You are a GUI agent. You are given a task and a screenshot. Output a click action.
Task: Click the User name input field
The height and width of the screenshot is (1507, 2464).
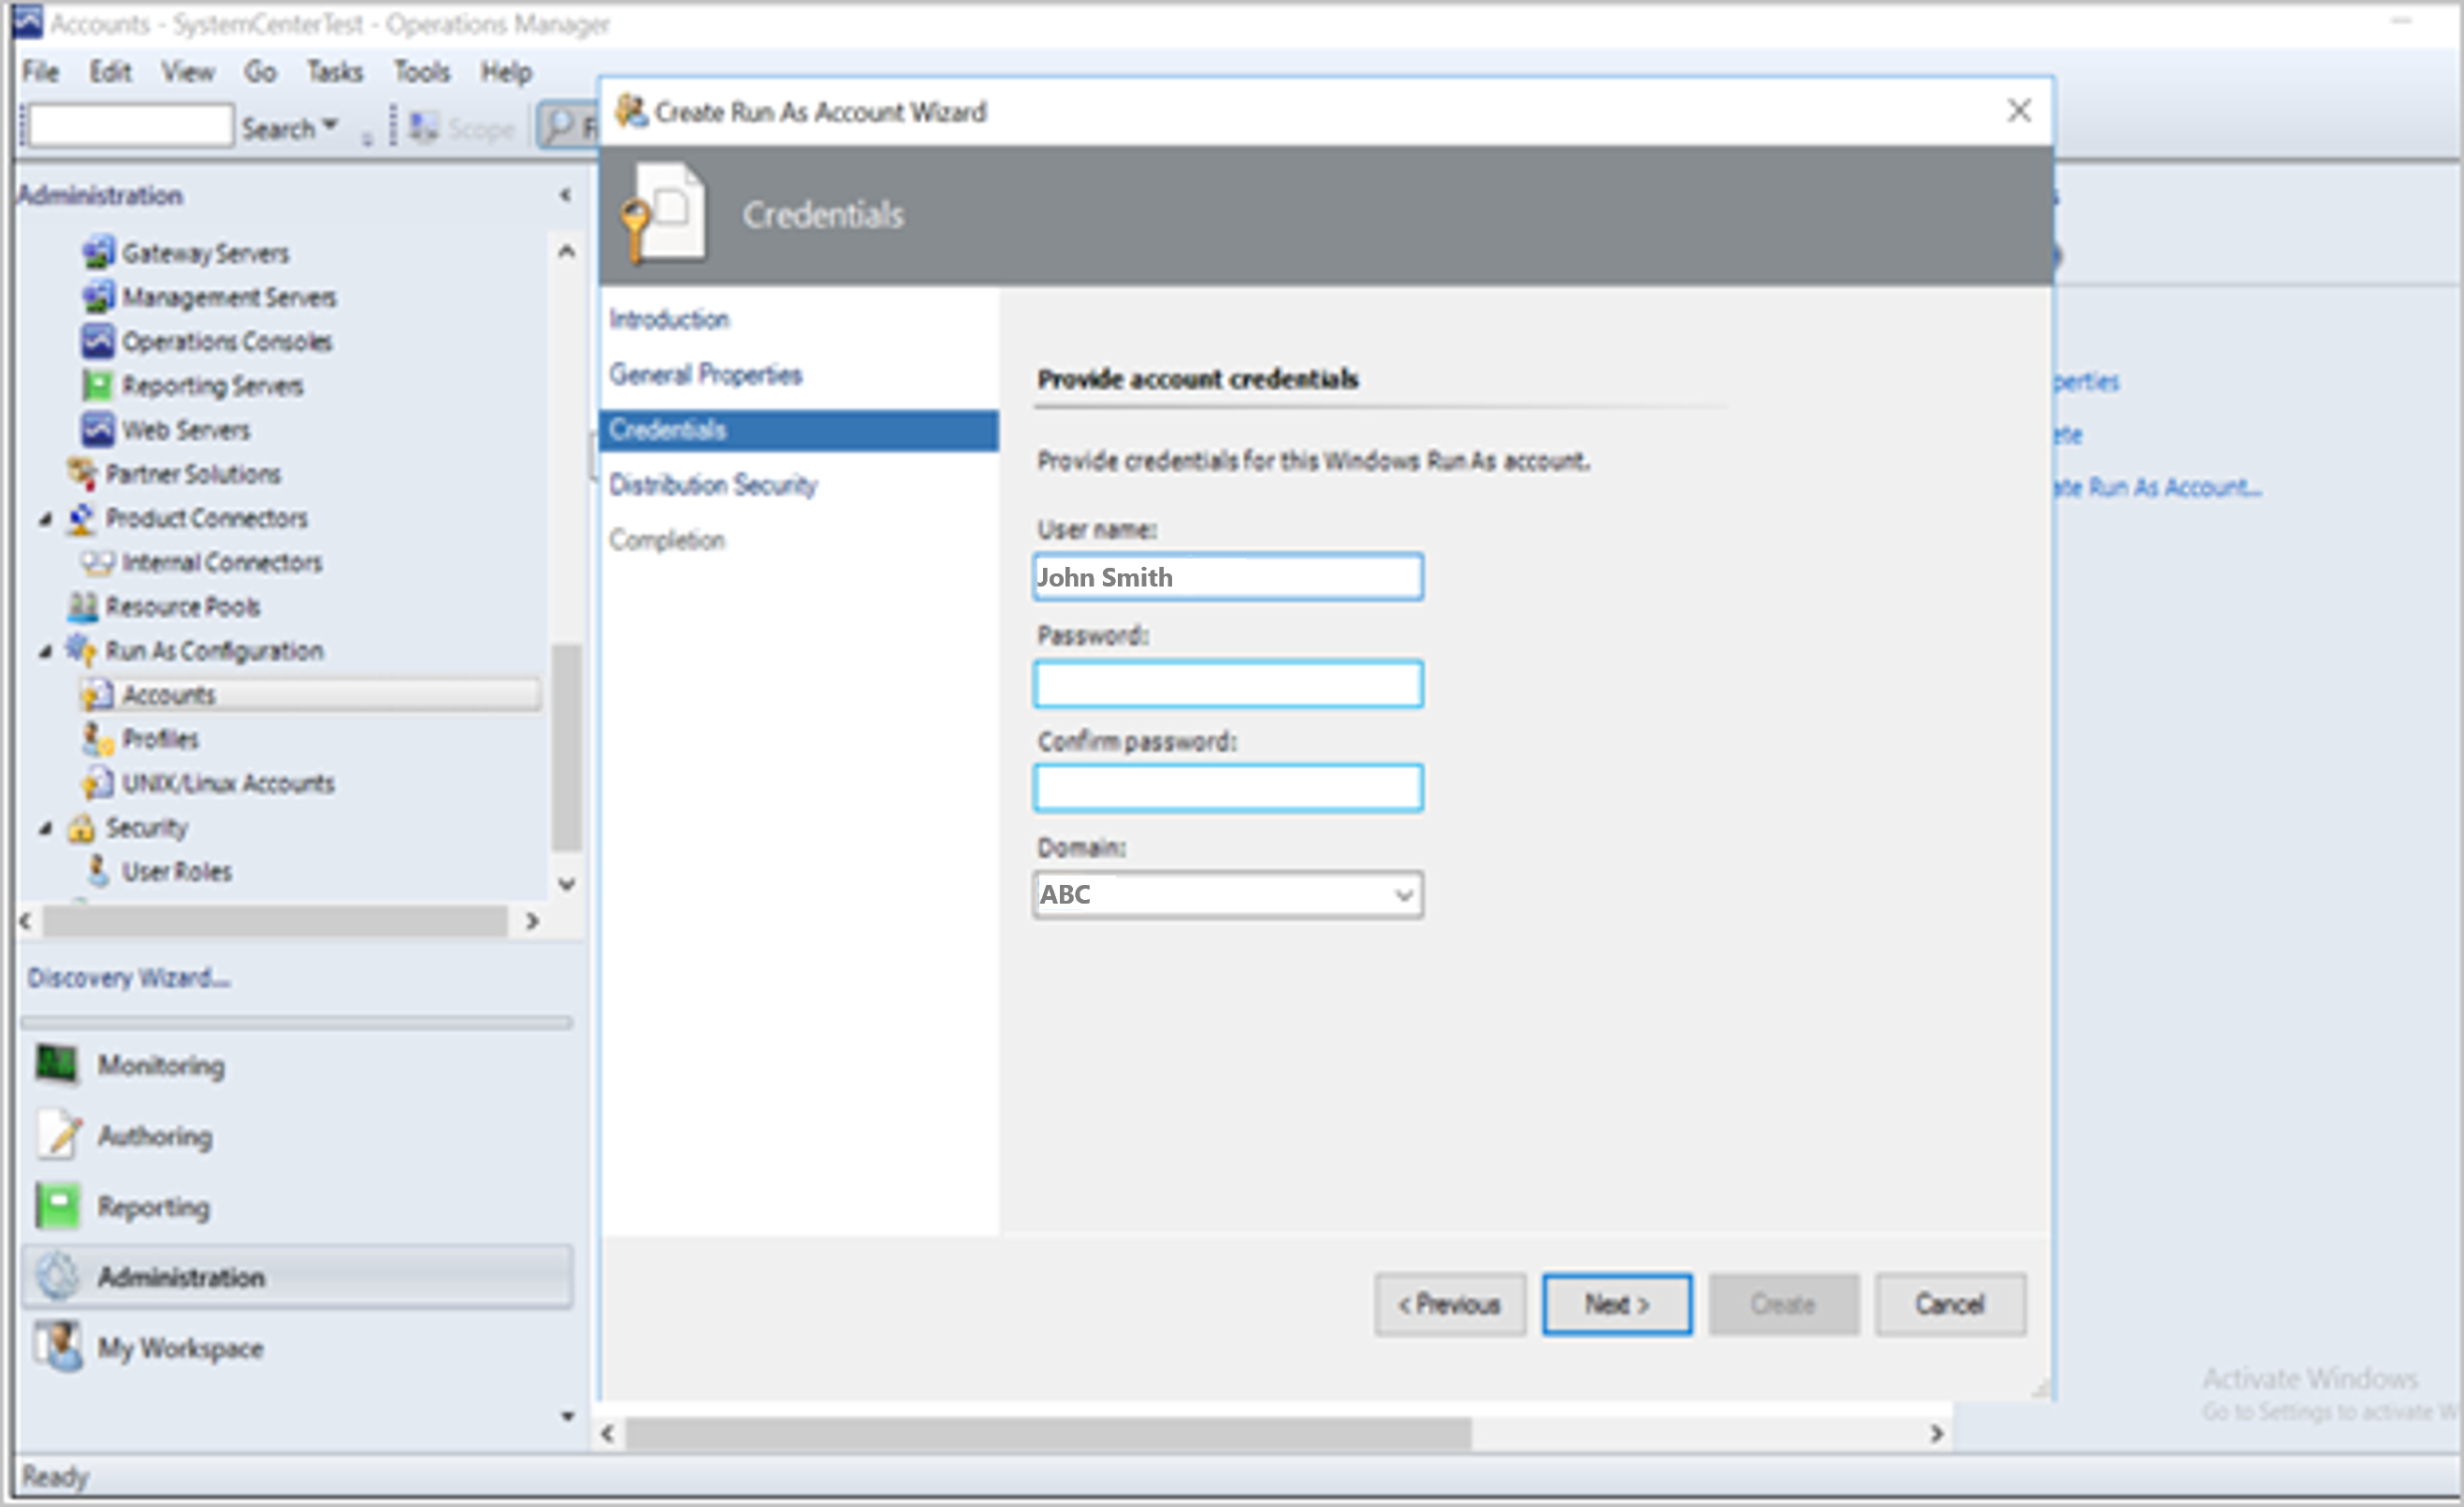click(x=1226, y=575)
